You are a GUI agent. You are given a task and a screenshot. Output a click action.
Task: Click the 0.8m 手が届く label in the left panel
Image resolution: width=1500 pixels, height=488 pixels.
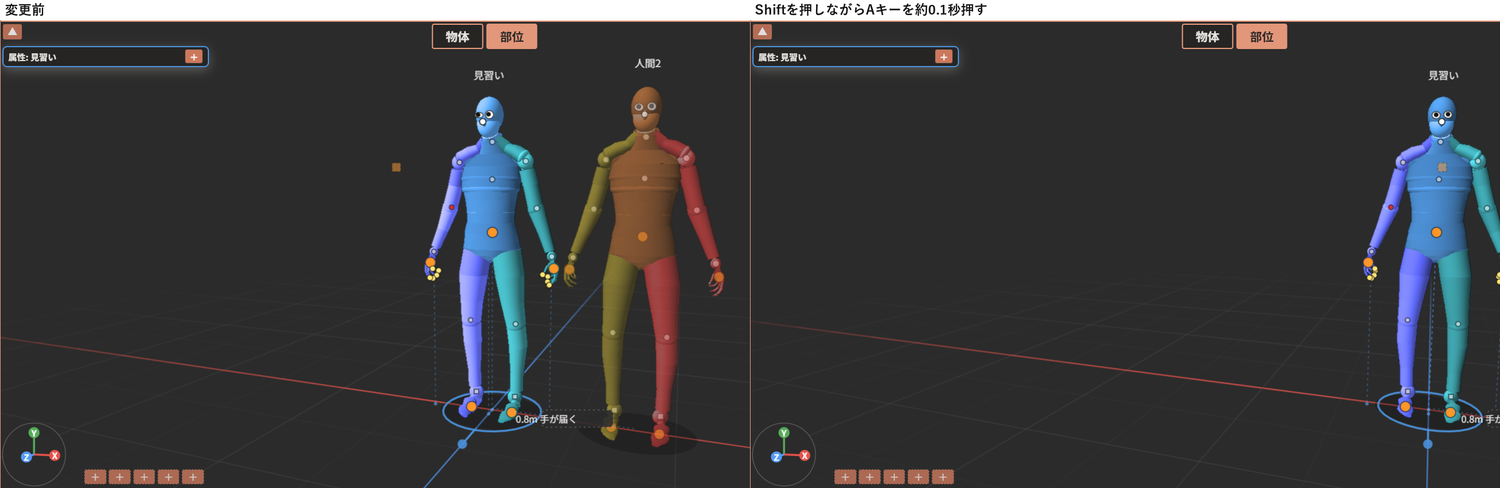pyautogui.click(x=546, y=419)
